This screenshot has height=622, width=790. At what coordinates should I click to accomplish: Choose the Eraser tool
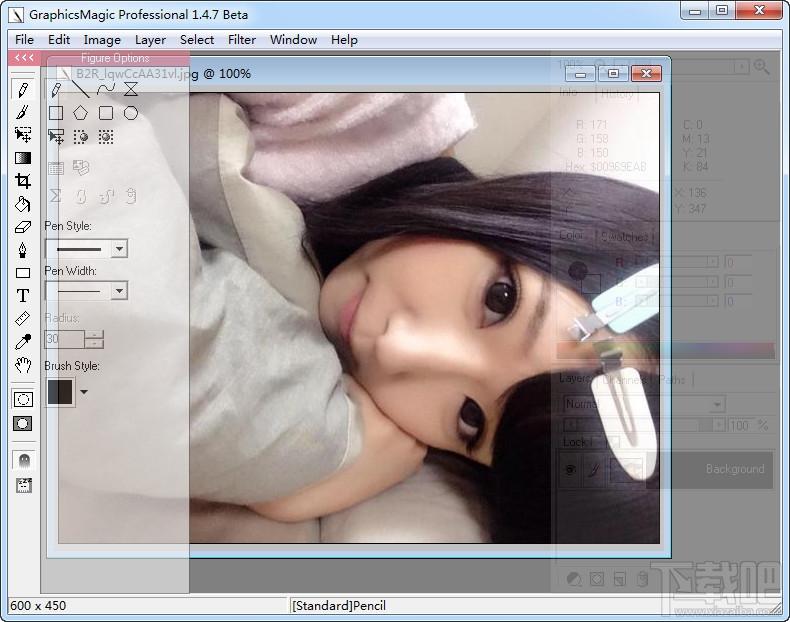coord(23,227)
